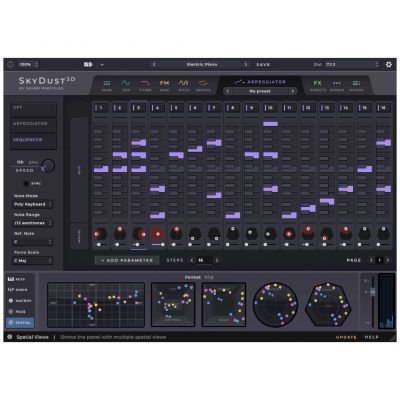400x400 pixels.
Task: Go to previous PAGE arrow
Action: pos(371,260)
